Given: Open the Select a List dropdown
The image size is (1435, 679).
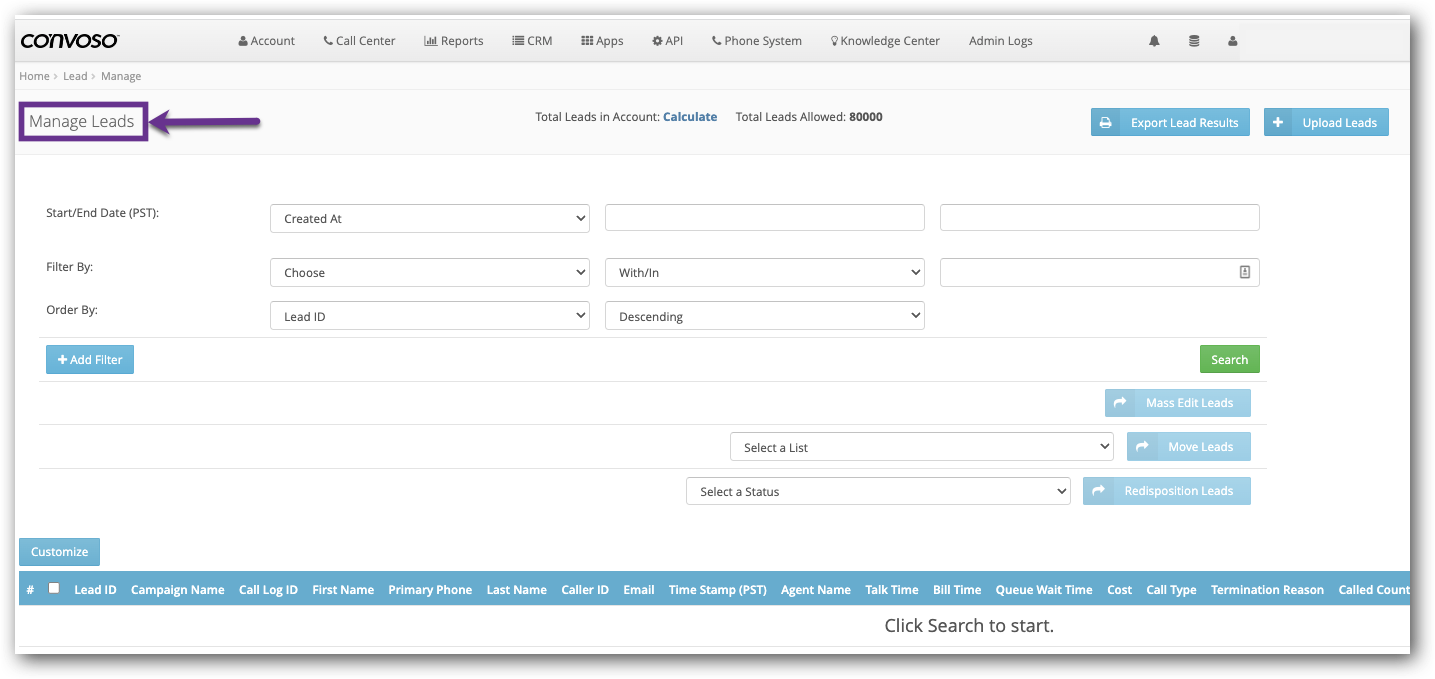Looking at the screenshot, I should 921,447.
